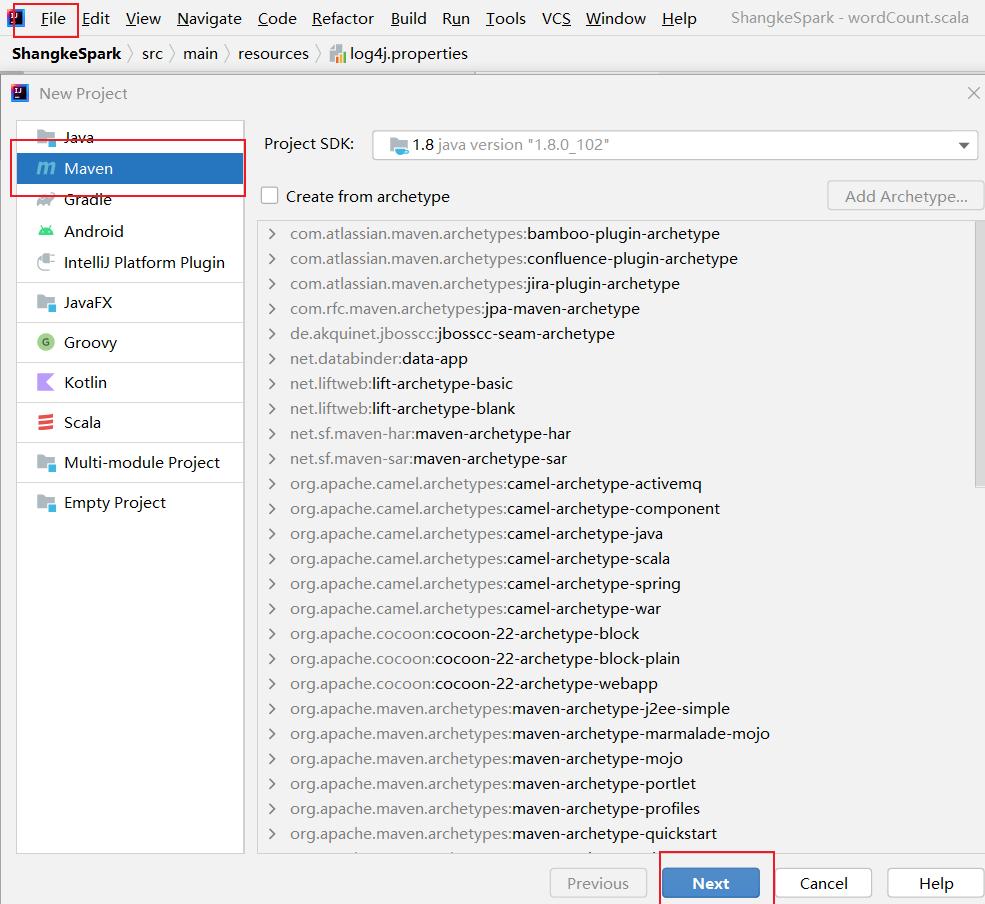The width and height of the screenshot is (985, 904).
Task: Enable Create from archetype checkbox
Action: click(x=269, y=196)
